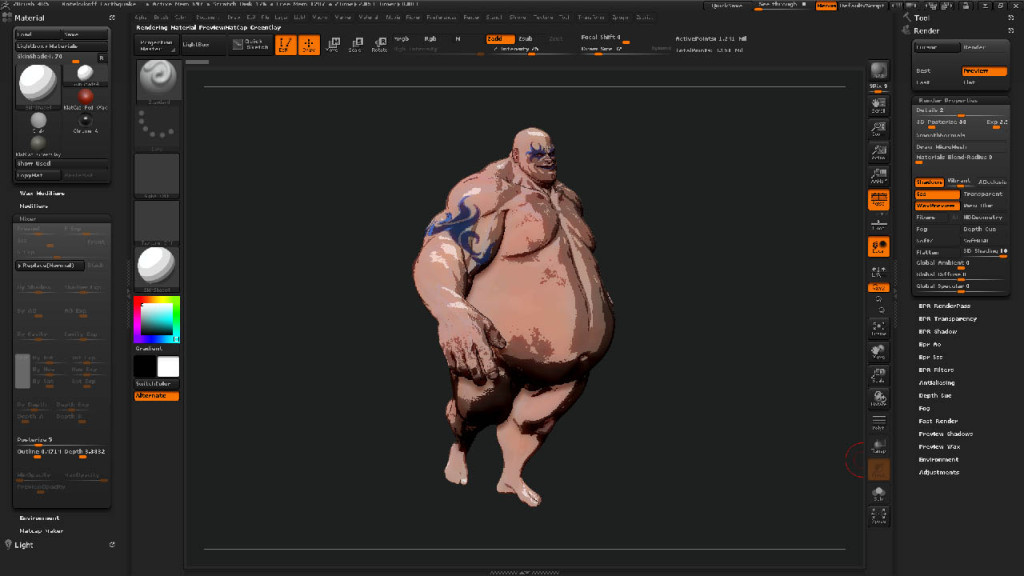Enable the Preview render mode
Screen dimensions: 1024x576
coord(984,71)
